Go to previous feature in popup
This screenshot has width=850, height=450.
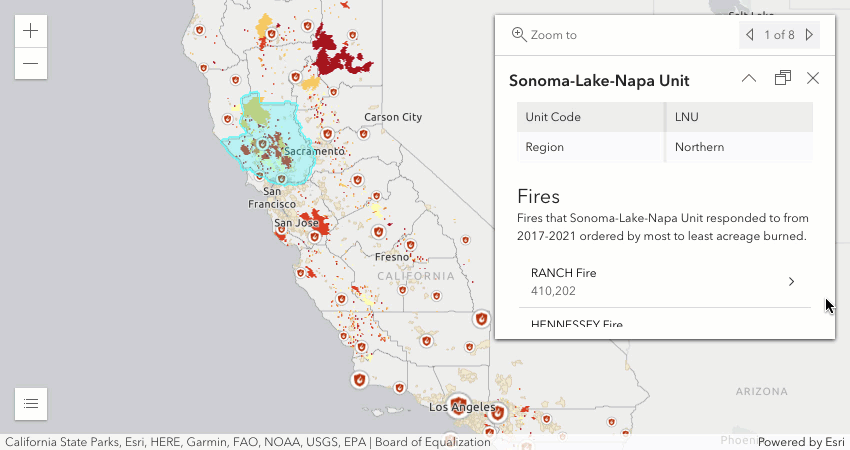(x=750, y=35)
